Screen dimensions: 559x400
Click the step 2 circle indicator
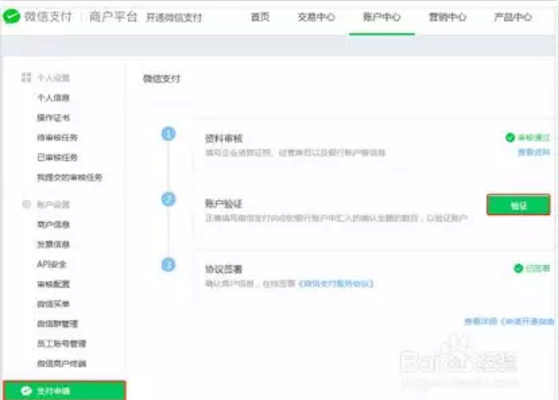(x=169, y=199)
